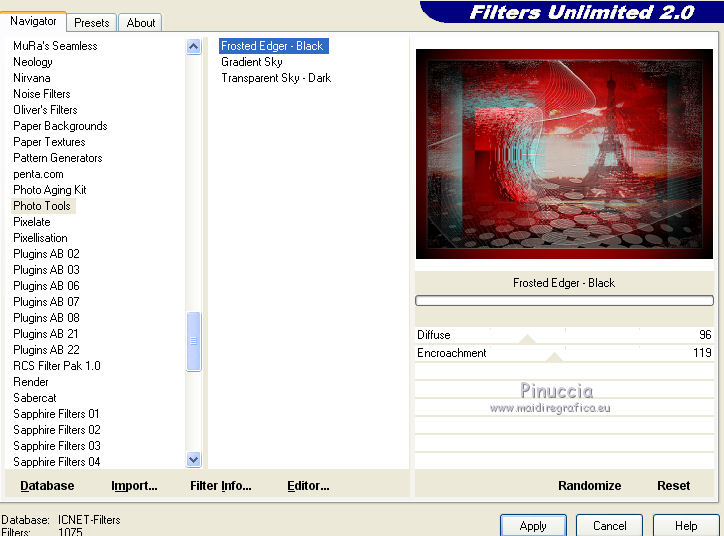Select MuRa's Seamless category

click(x=55, y=46)
